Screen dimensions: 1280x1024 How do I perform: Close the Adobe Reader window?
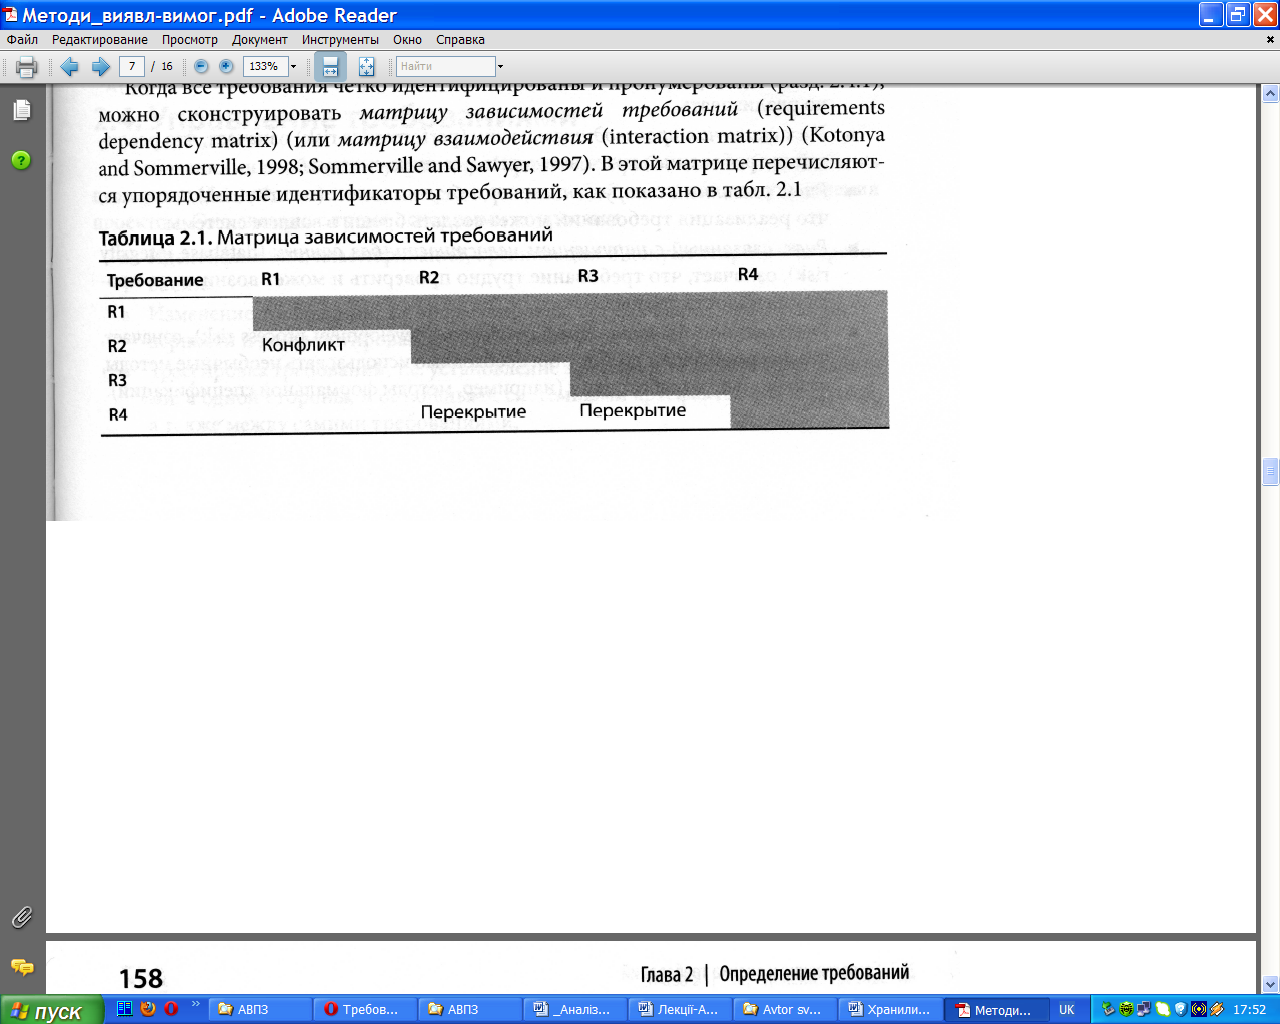click(1265, 14)
